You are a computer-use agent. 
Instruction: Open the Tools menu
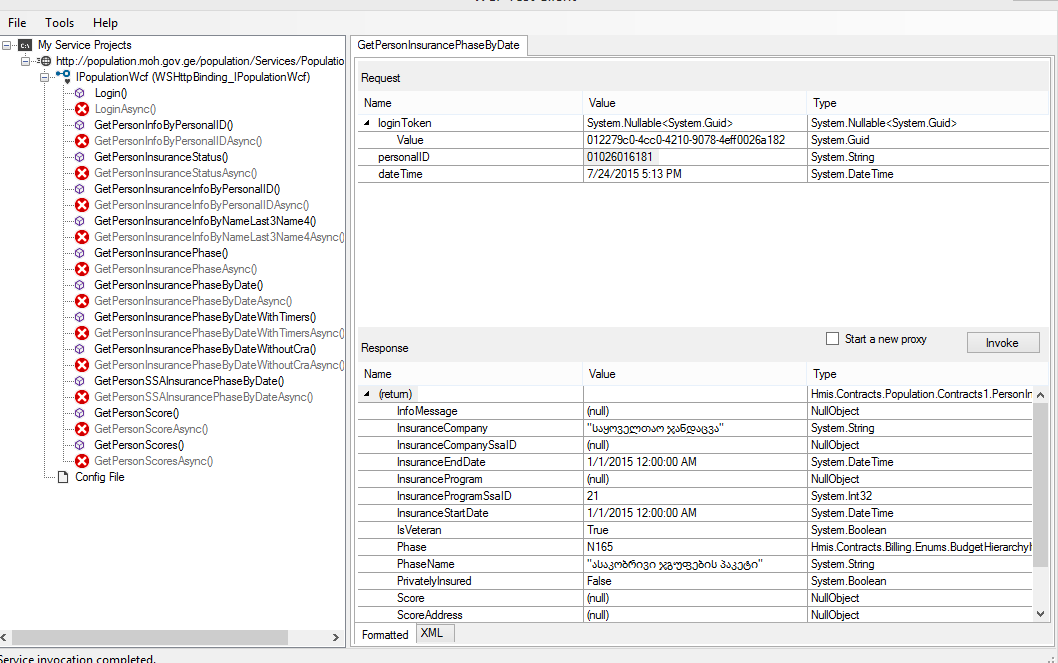pyautogui.click(x=59, y=22)
